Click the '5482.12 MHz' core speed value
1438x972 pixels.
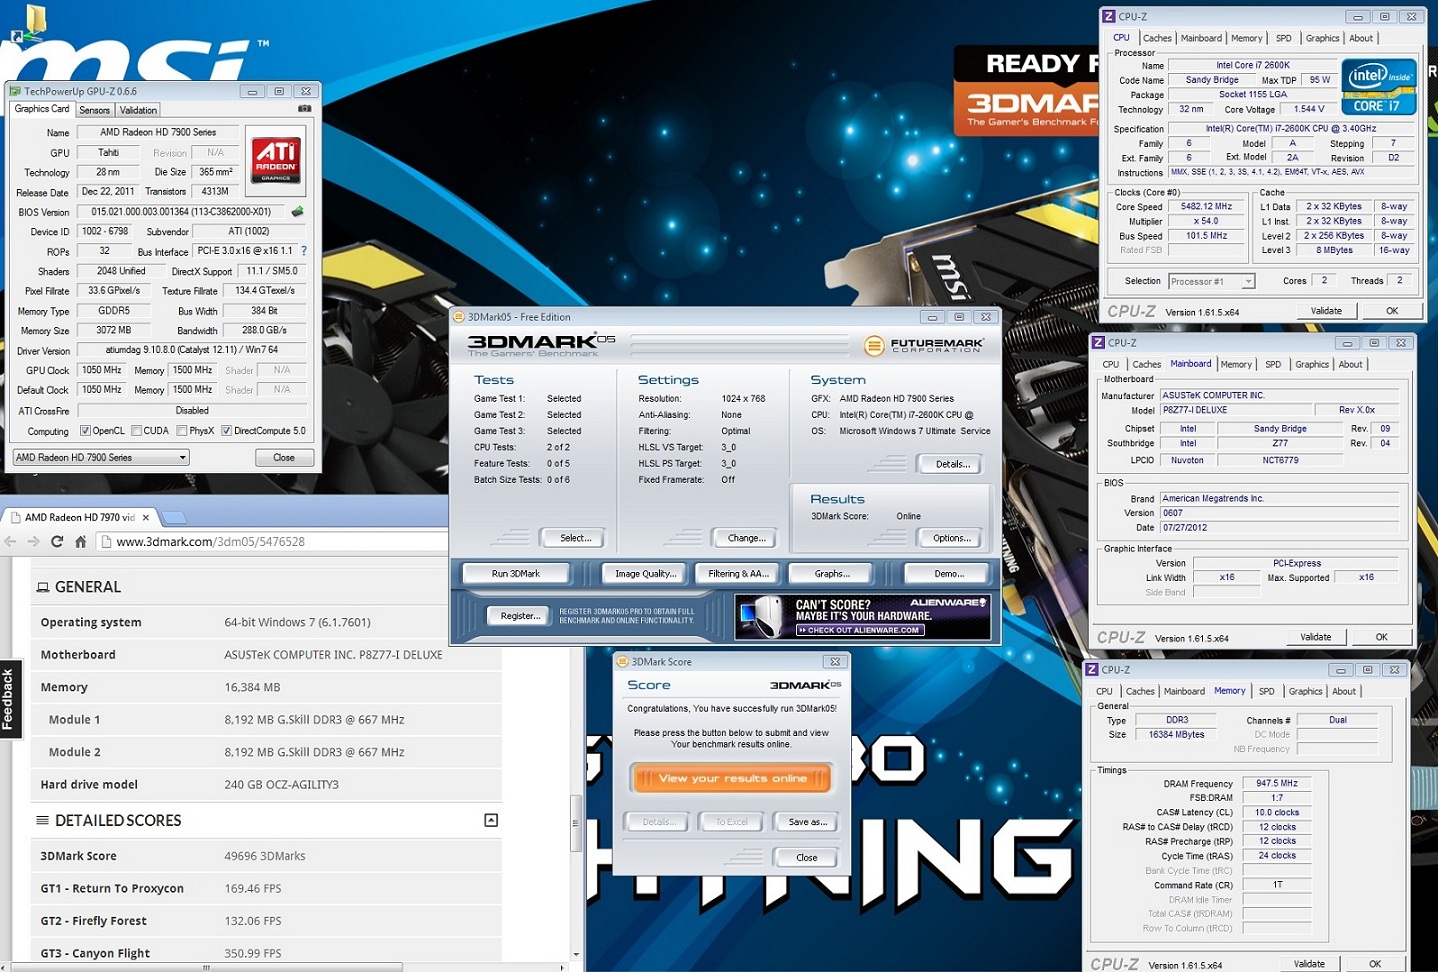click(1206, 207)
